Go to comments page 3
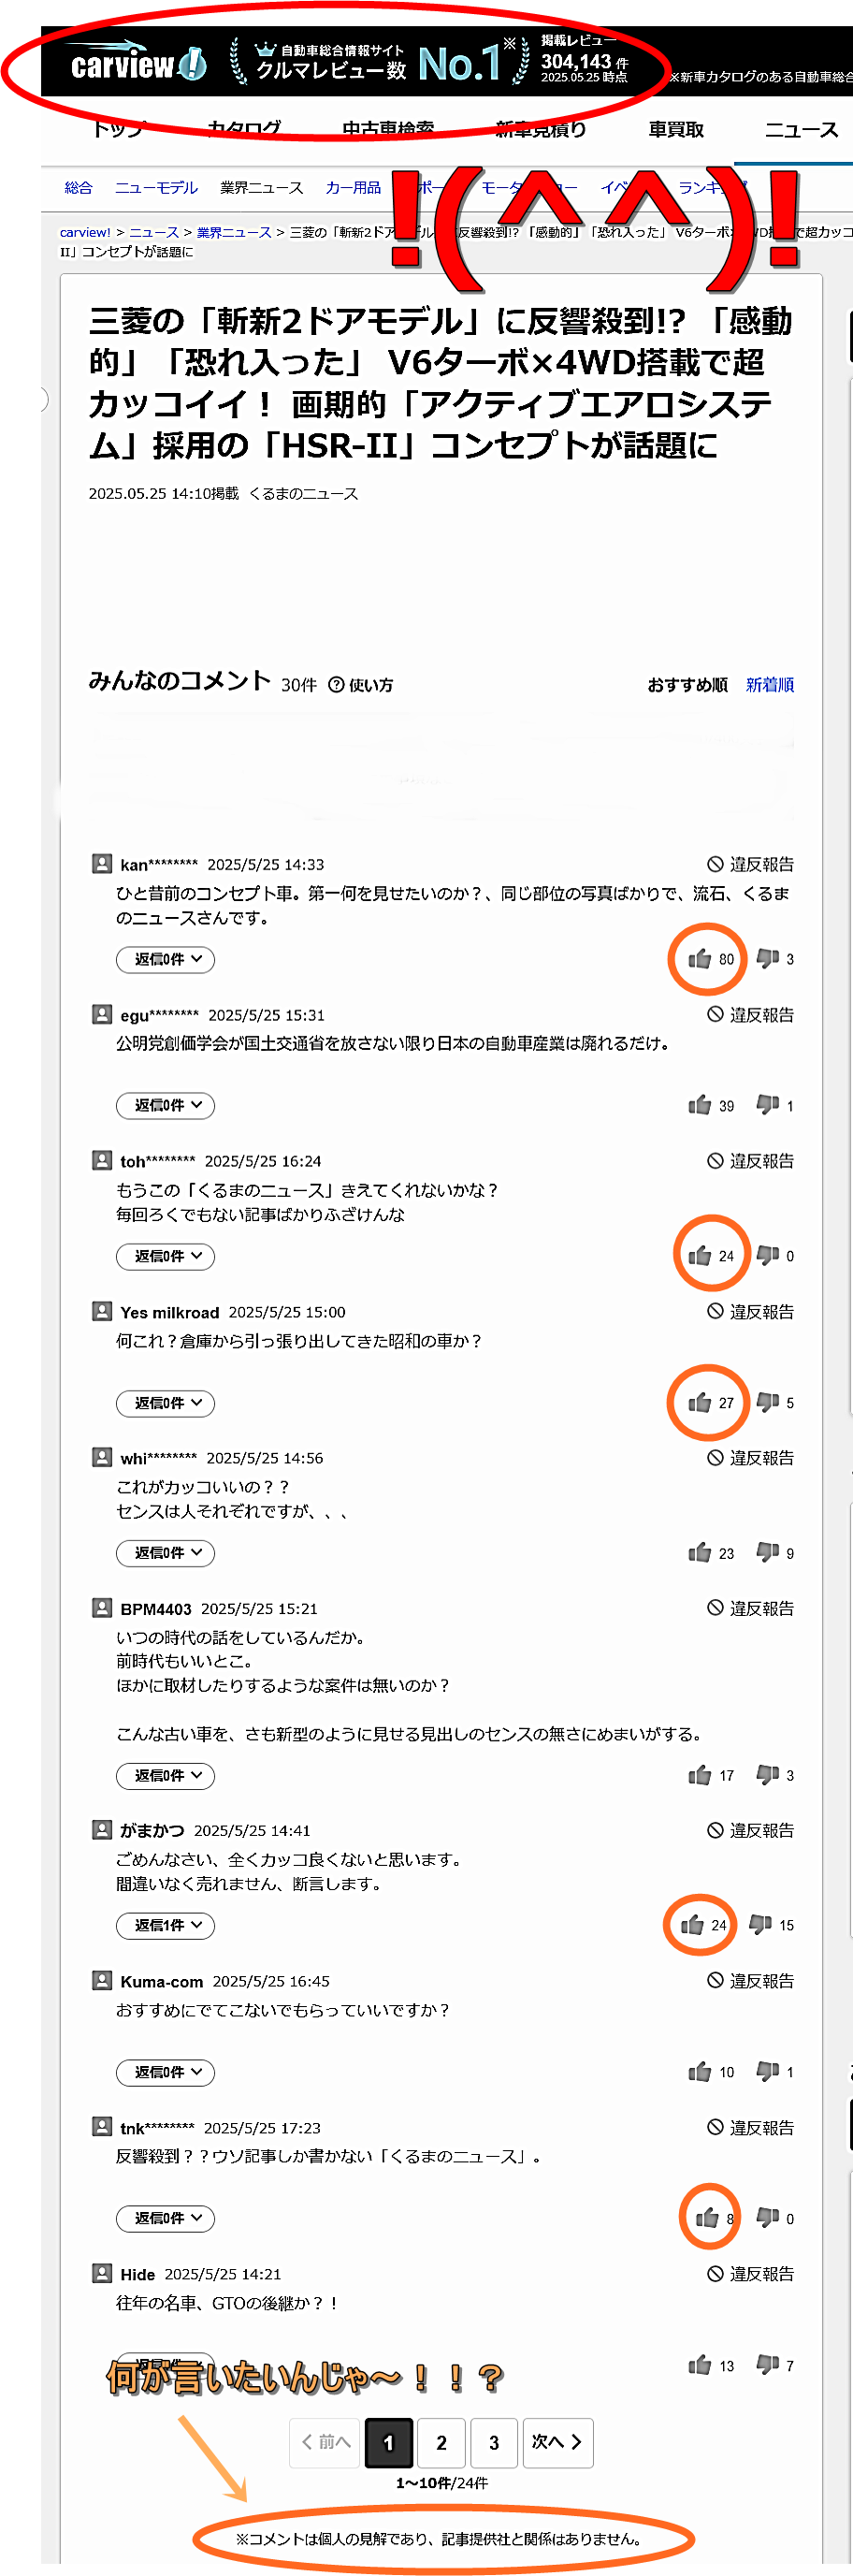This screenshot has width=853, height=2576. (493, 2443)
